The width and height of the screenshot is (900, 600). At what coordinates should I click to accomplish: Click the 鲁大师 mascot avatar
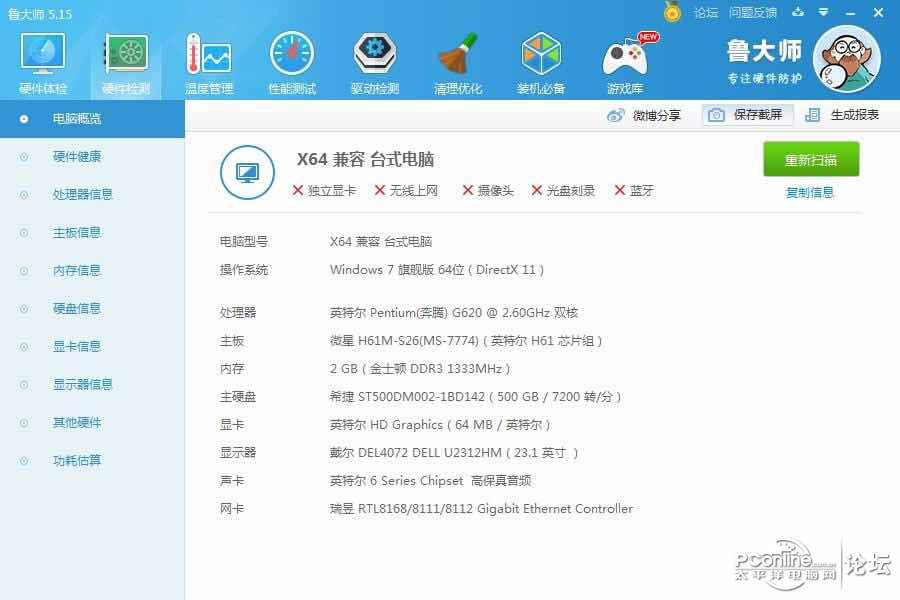847,59
